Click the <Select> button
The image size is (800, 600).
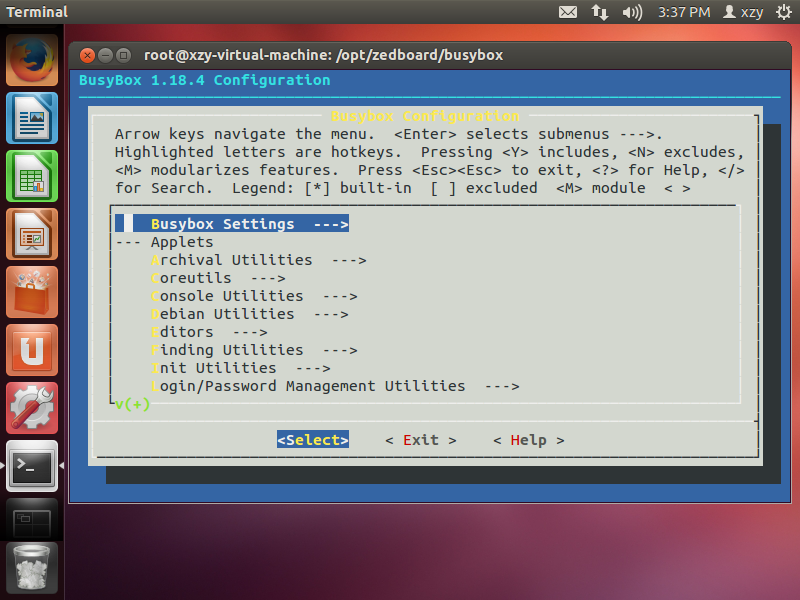click(313, 440)
